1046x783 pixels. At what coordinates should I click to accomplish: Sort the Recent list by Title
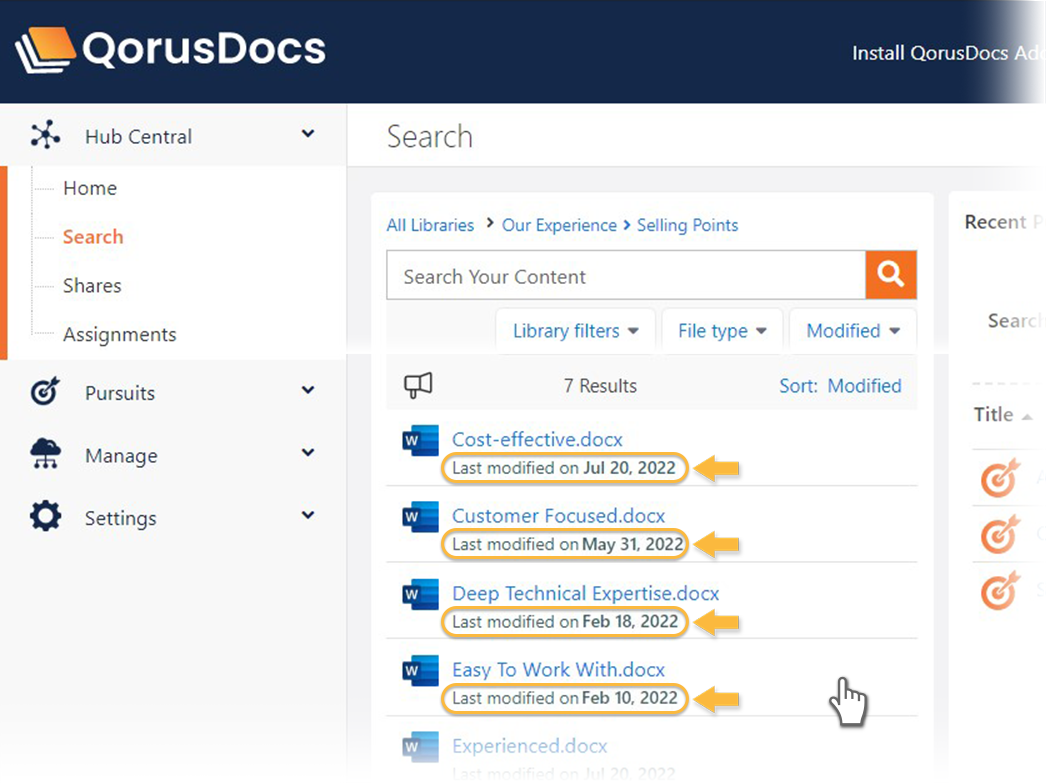pos(1003,415)
